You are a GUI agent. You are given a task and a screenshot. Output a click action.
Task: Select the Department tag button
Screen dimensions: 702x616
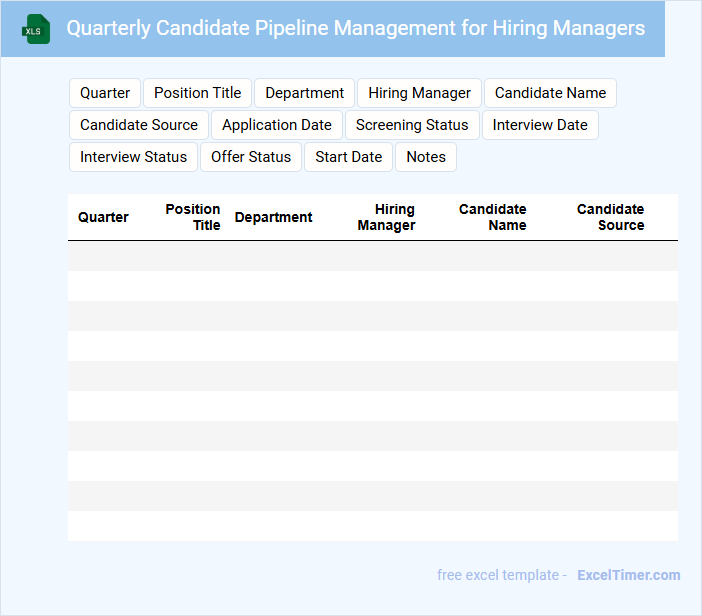tap(304, 93)
